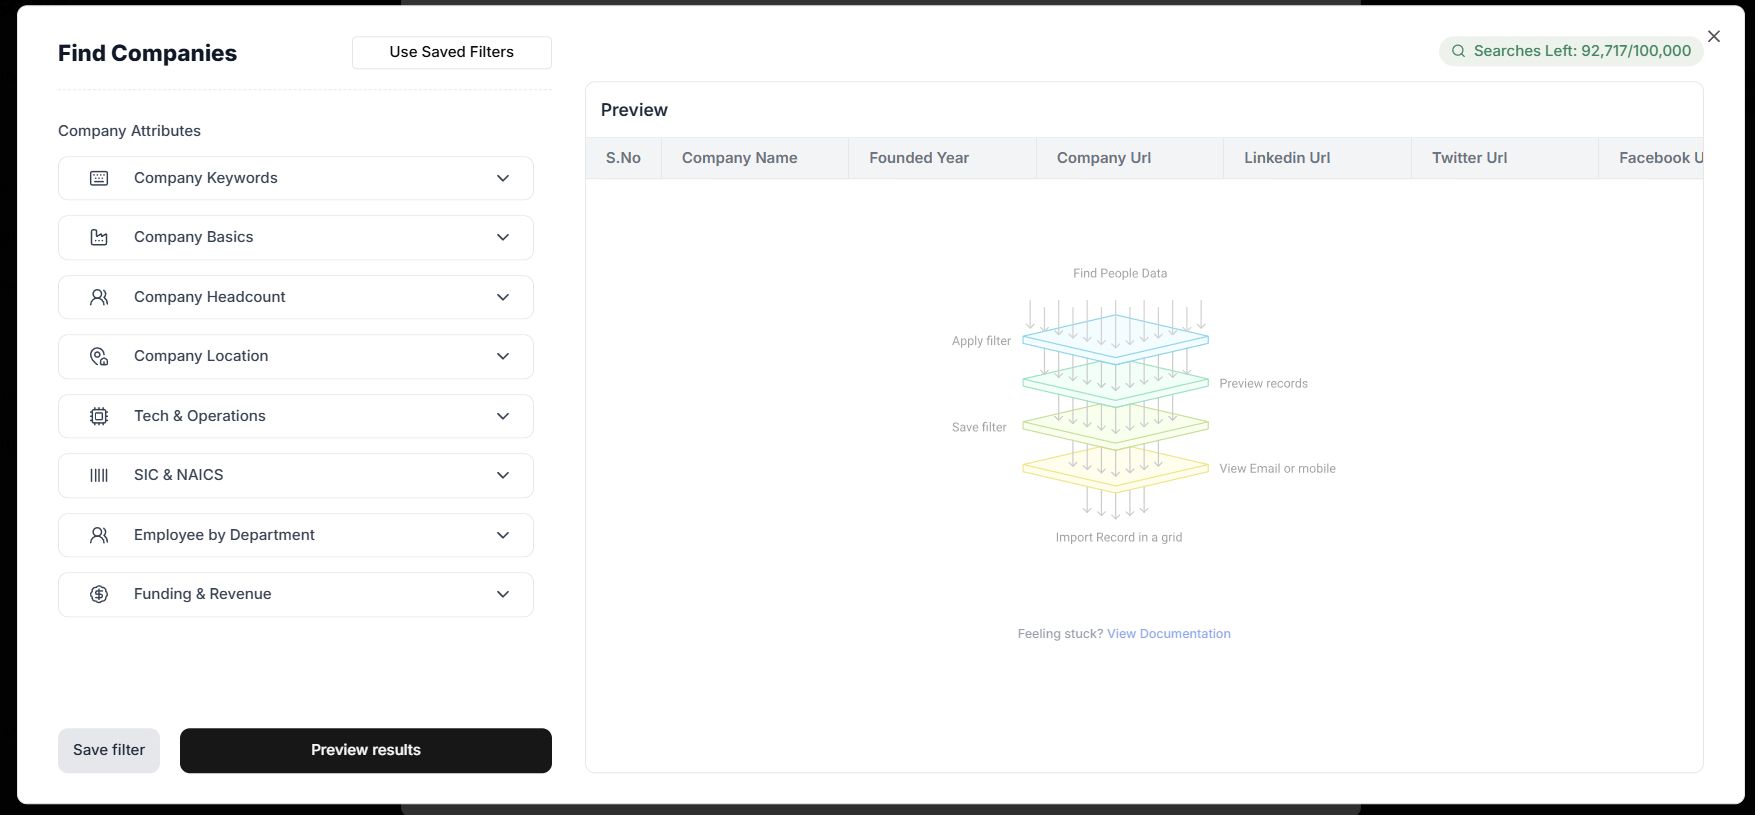Expand the Company Headcount chevron
The image size is (1755, 815).
[x=503, y=297]
